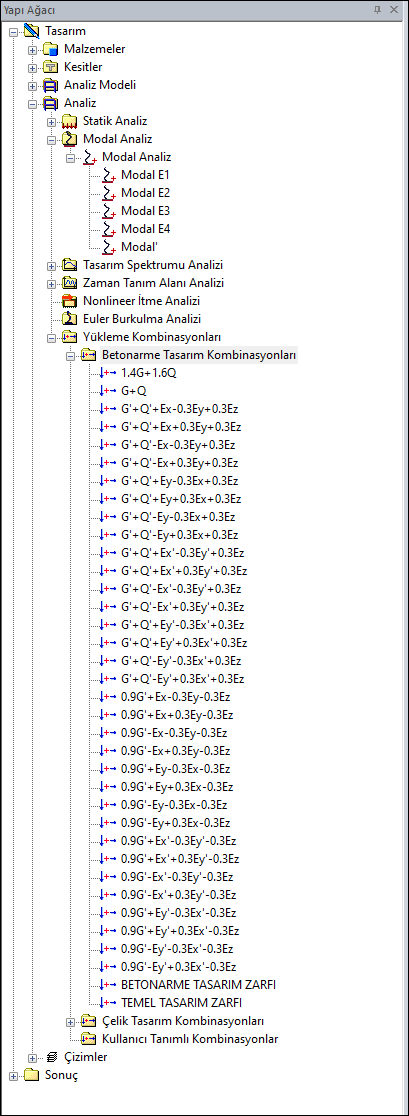Select Kullanıcı Tanımlı Kombinasyonlar item
The height and width of the screenshot is (1116, 409).
[x=190, y=1040]
